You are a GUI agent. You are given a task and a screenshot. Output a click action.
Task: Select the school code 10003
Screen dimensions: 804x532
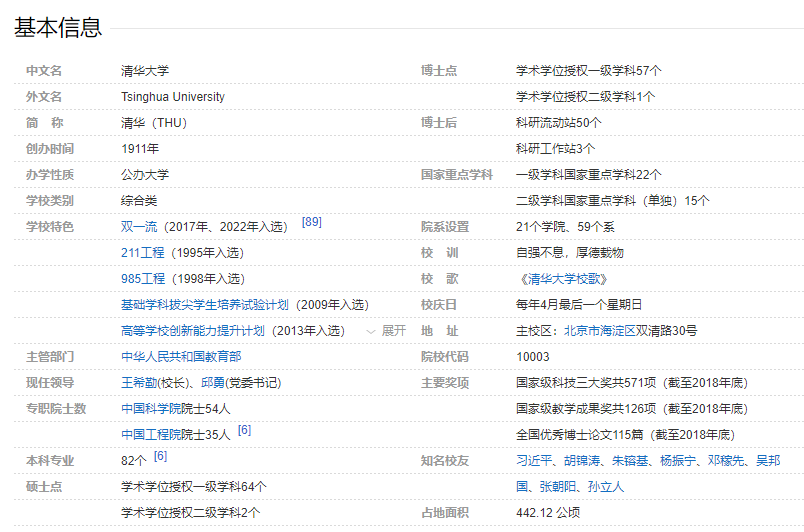(x=533, y=357)
